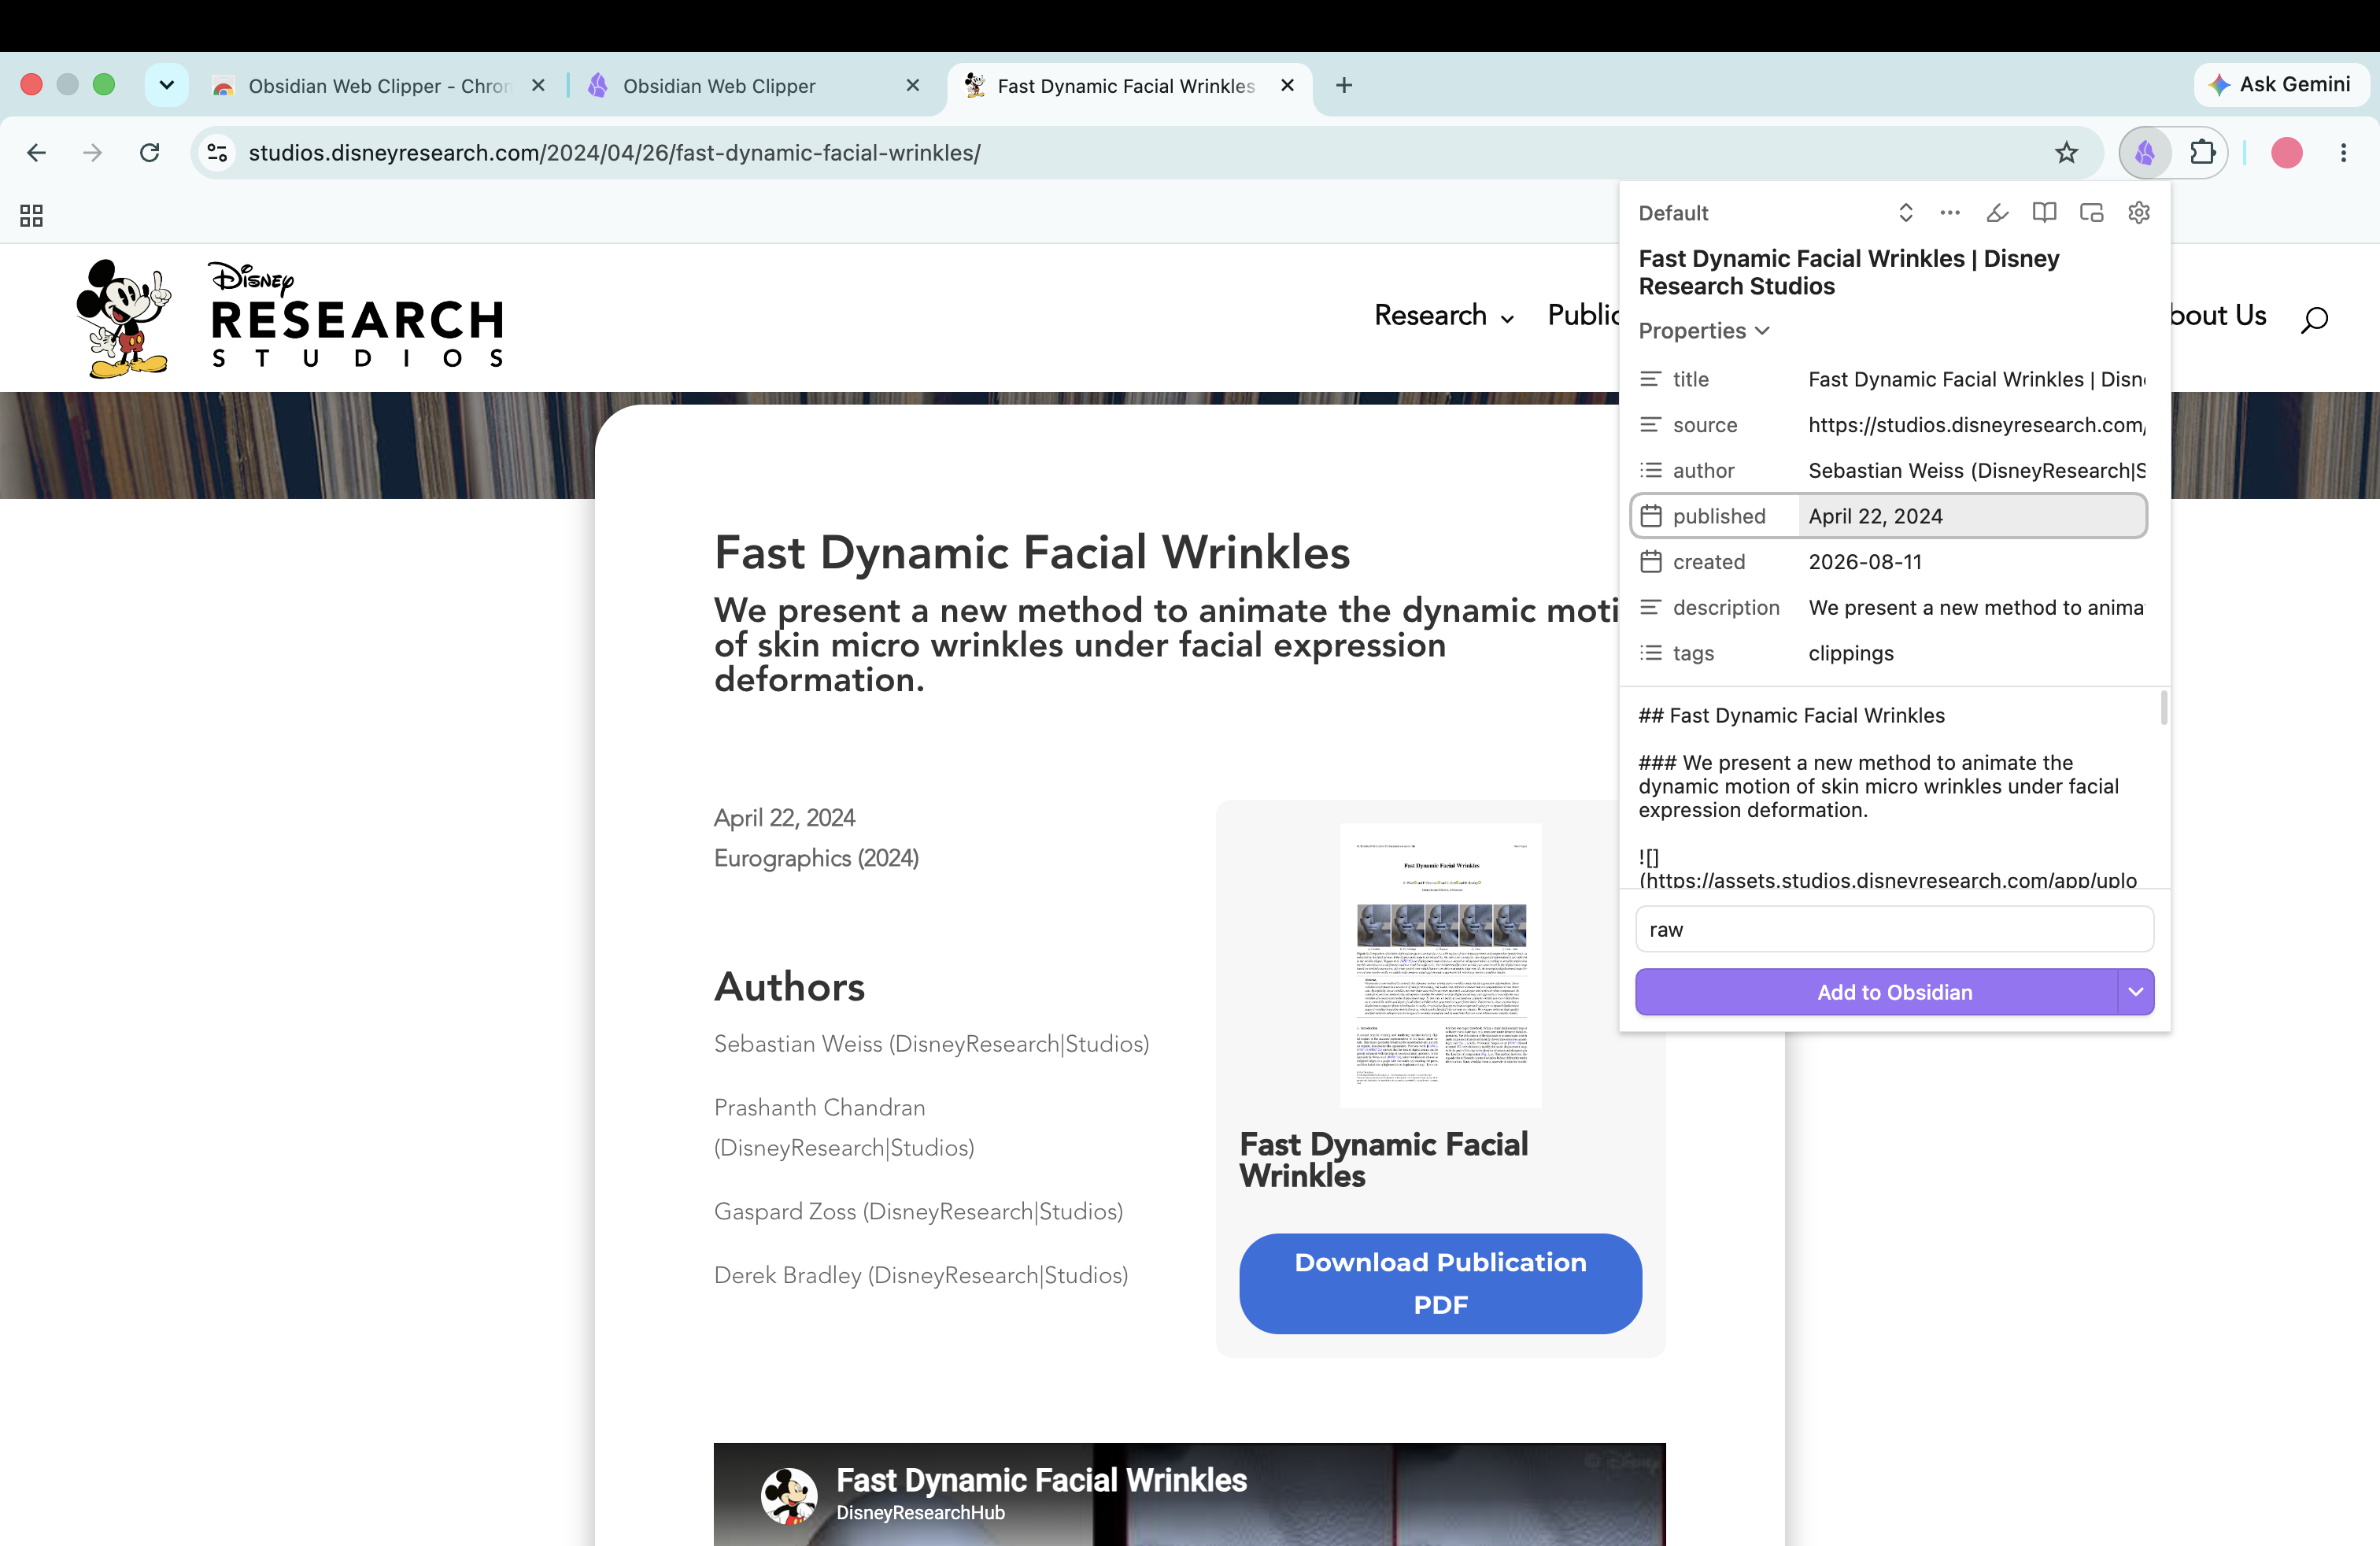This screenshot has height=1546, width=2380.
Task: Click the browser back arrow
Action: click(37, 153)
